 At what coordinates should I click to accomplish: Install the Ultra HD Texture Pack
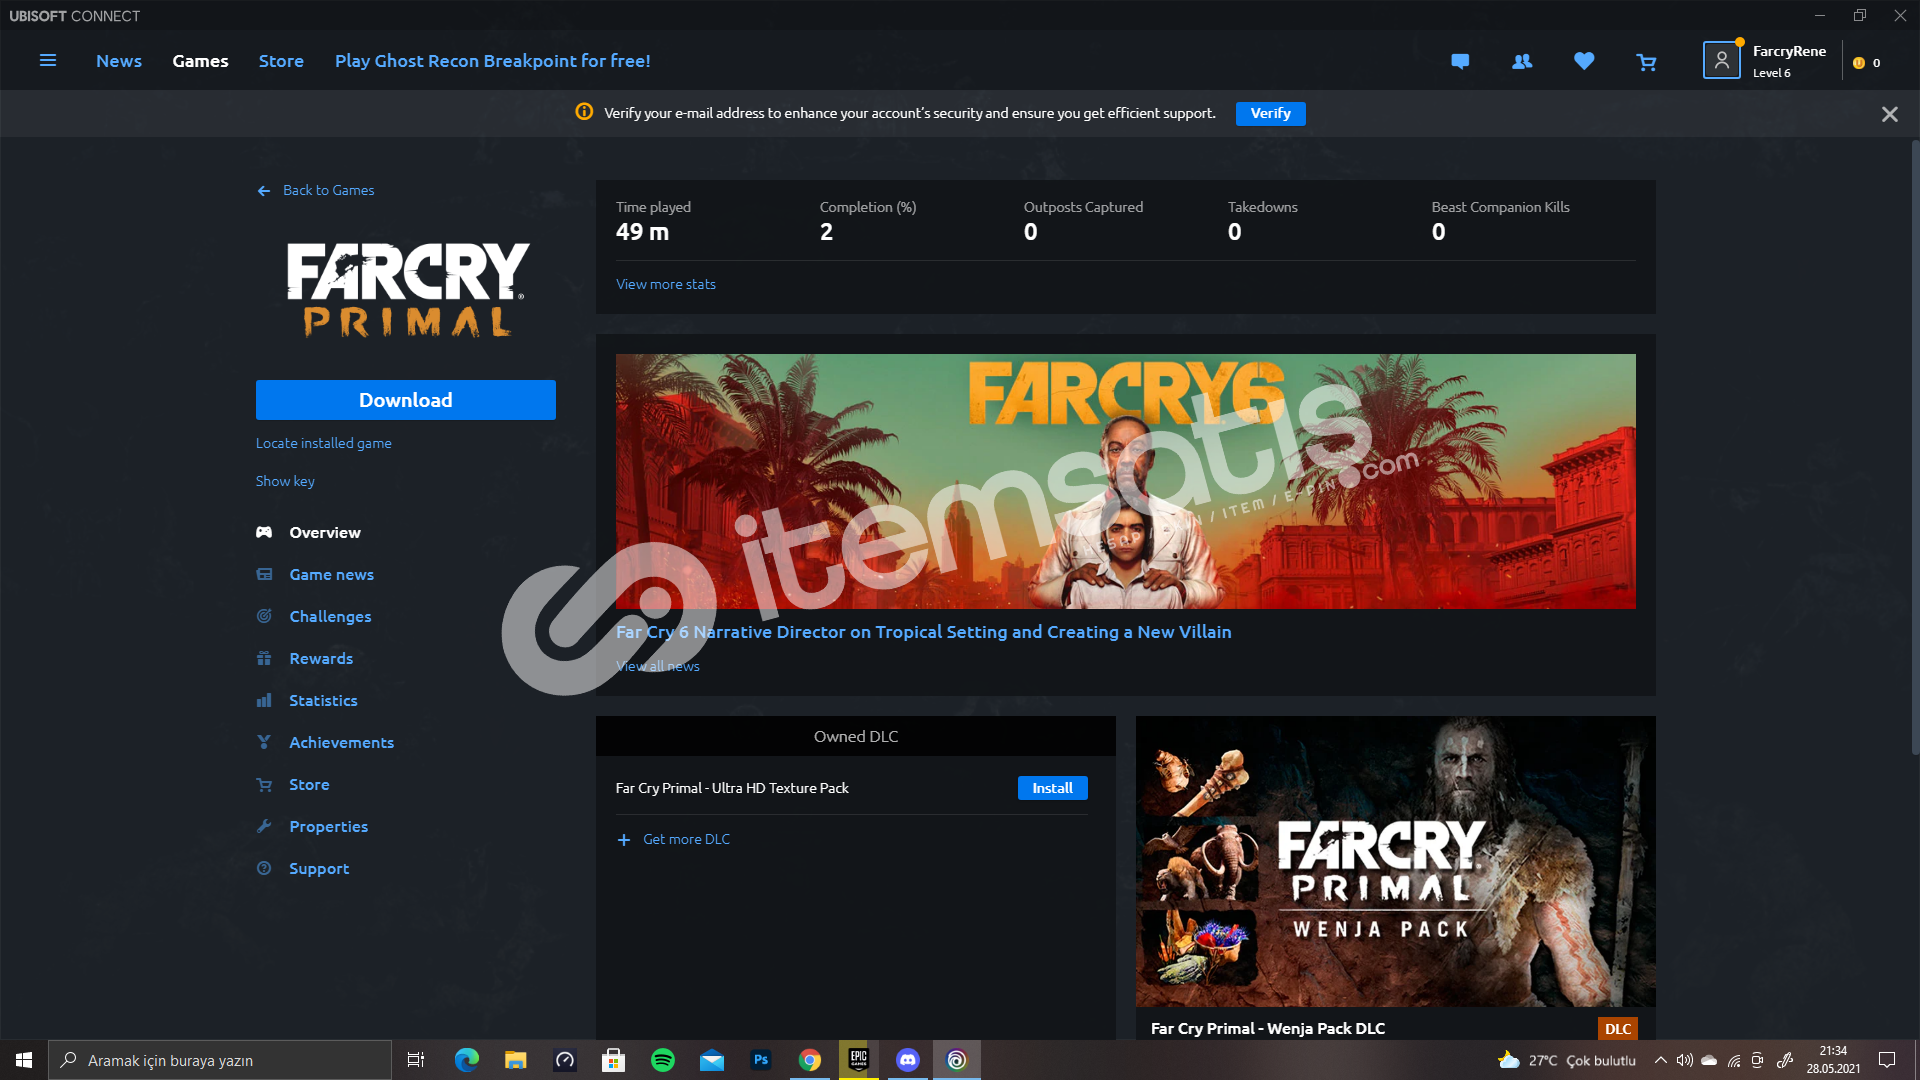tap(1052, 788)
